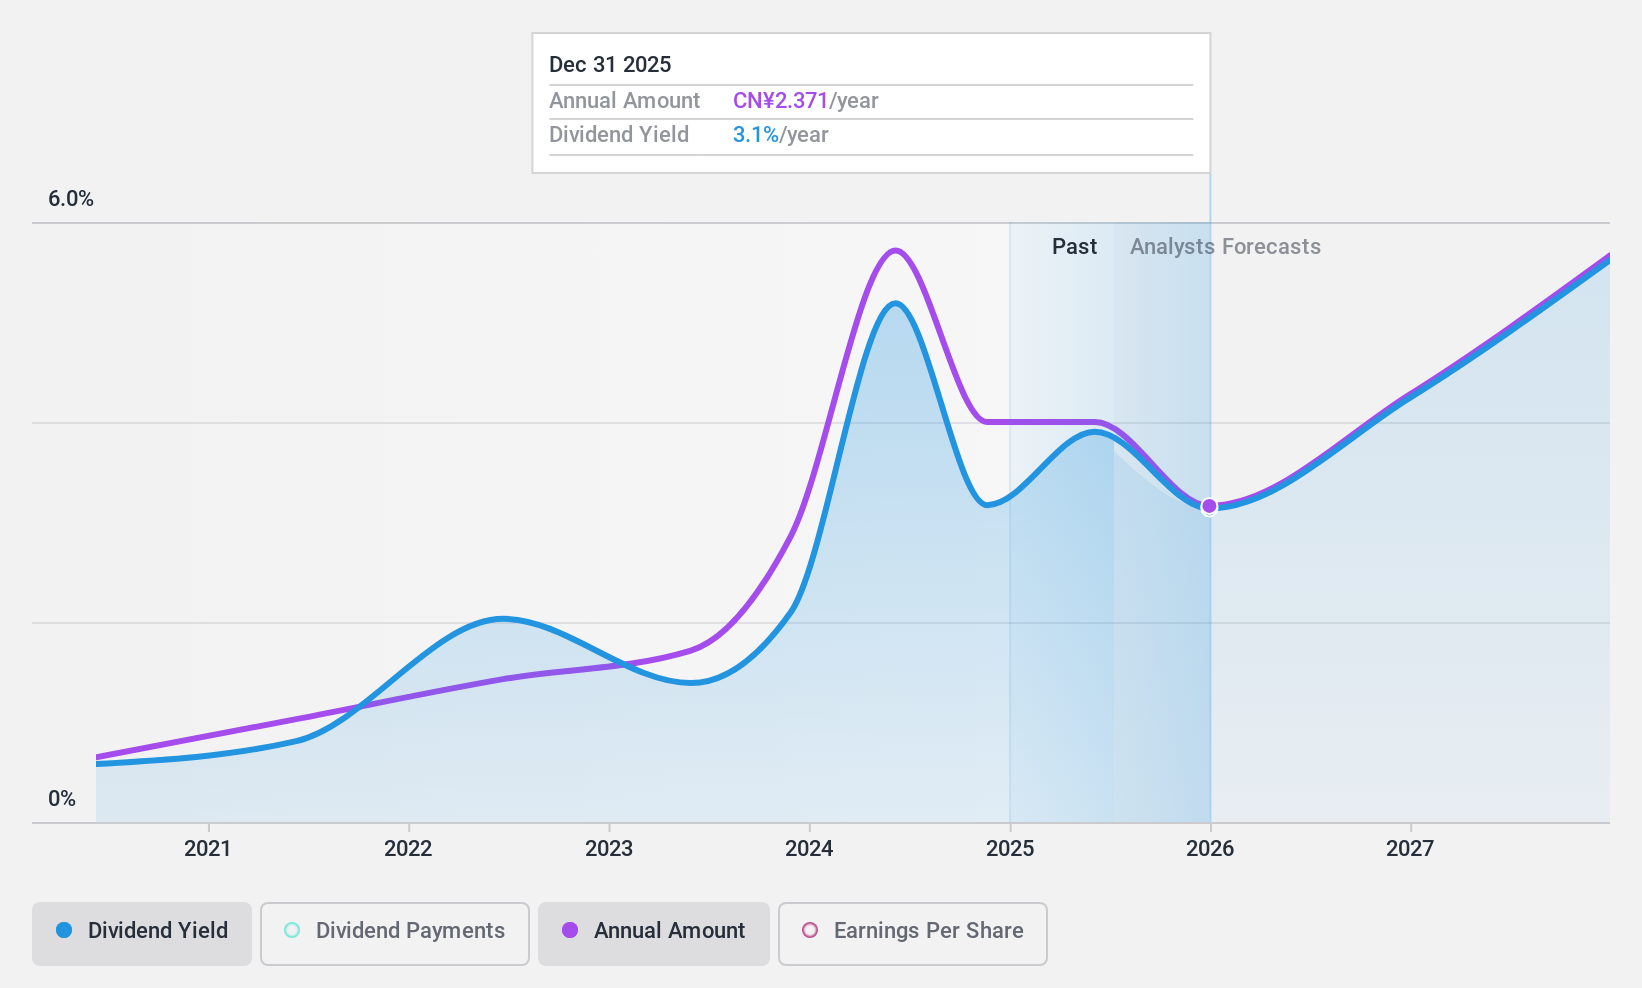This screenshot has height=988, width=1642.
Task: Show the Earnings Per Share series
Action: [913, 934]
